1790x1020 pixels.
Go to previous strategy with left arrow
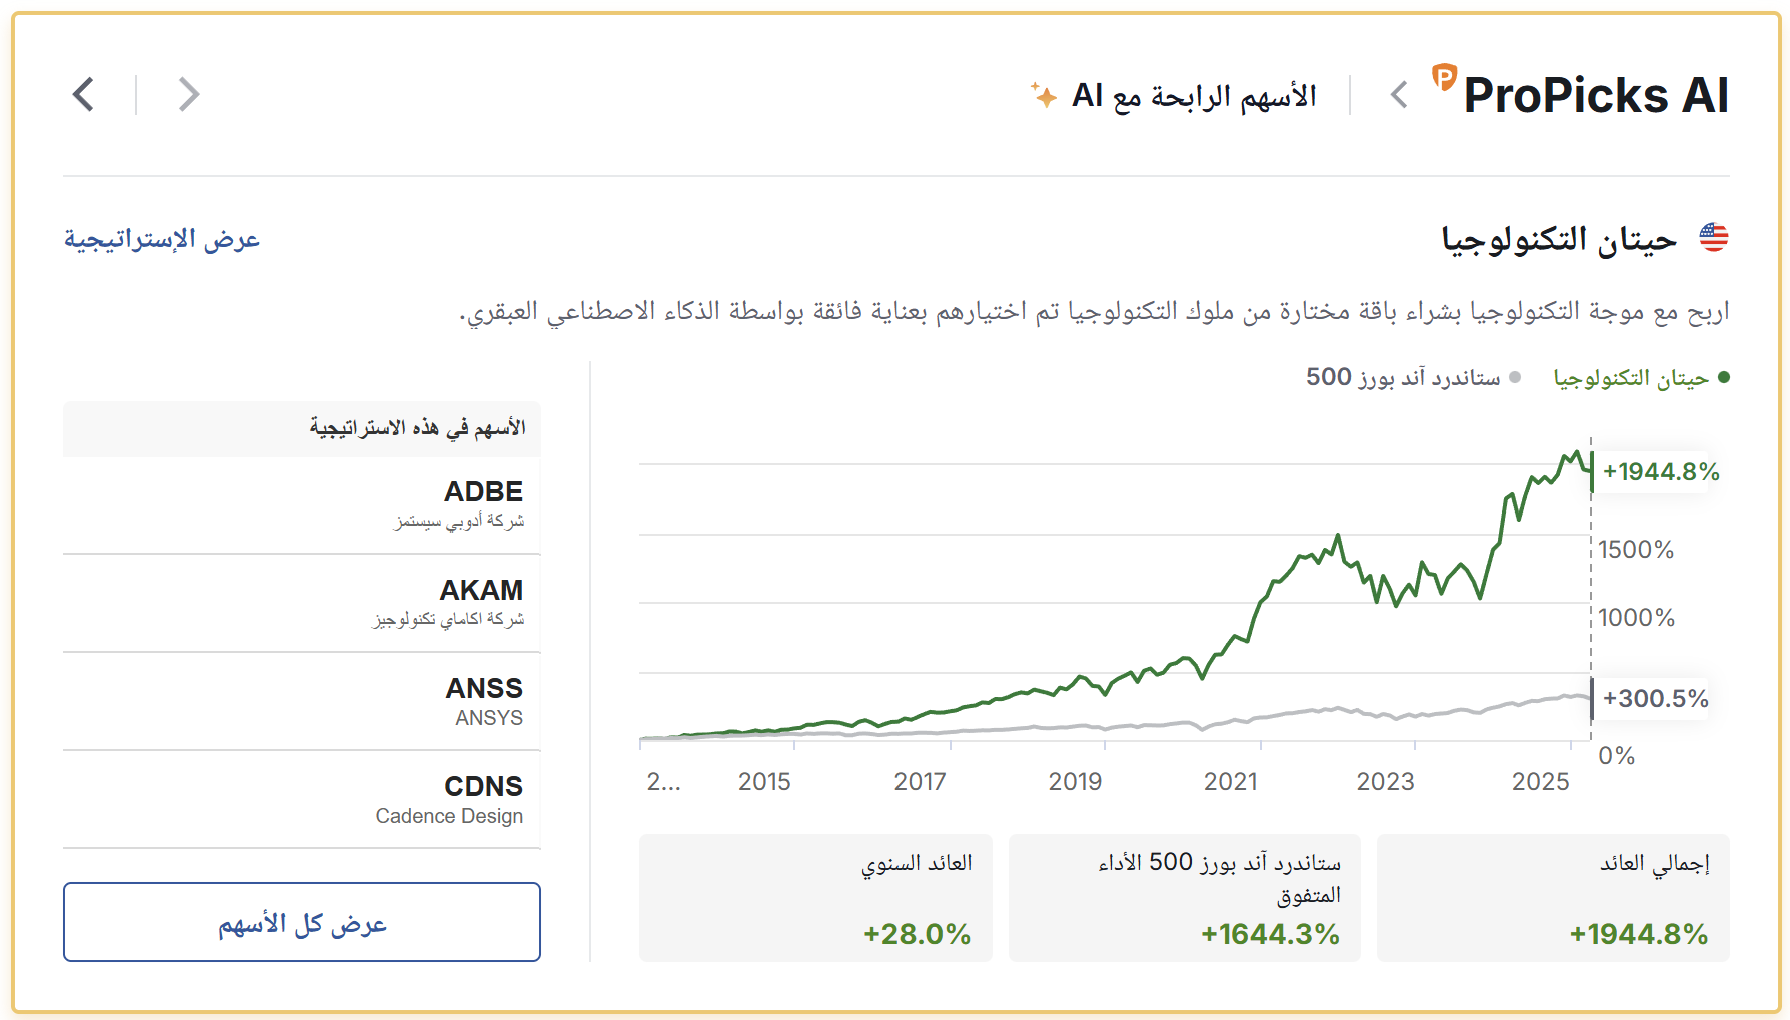(x=84, y=95)
